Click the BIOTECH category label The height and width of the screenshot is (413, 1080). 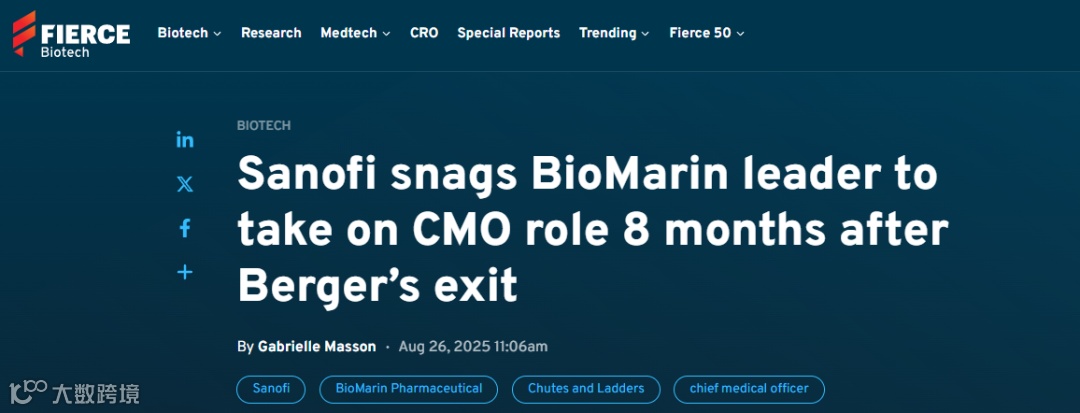pos(264,126)
